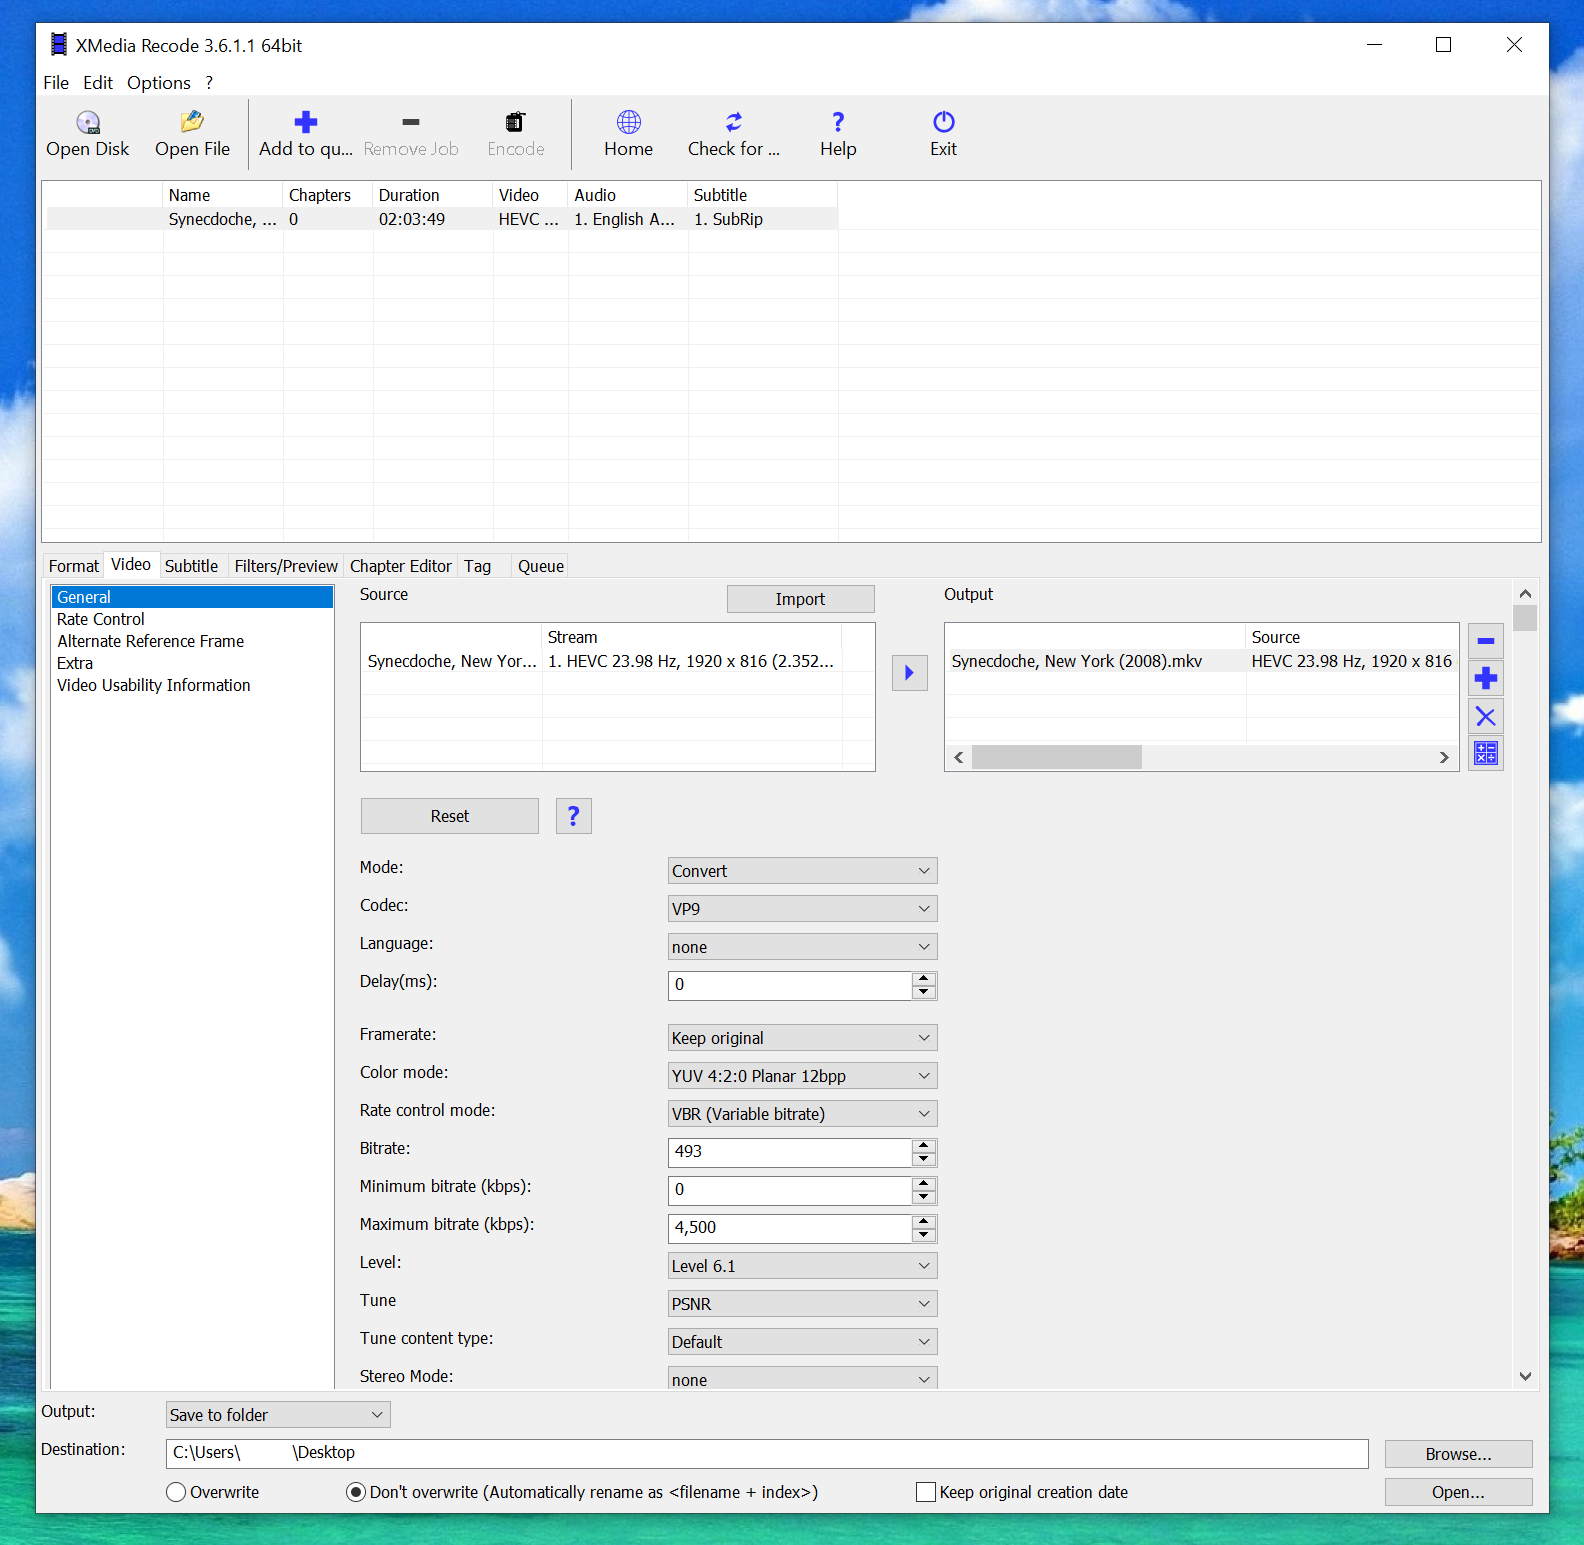The image size is (1584, 1545).
Task: Open the Home globe icon
Action: (628, 123)
